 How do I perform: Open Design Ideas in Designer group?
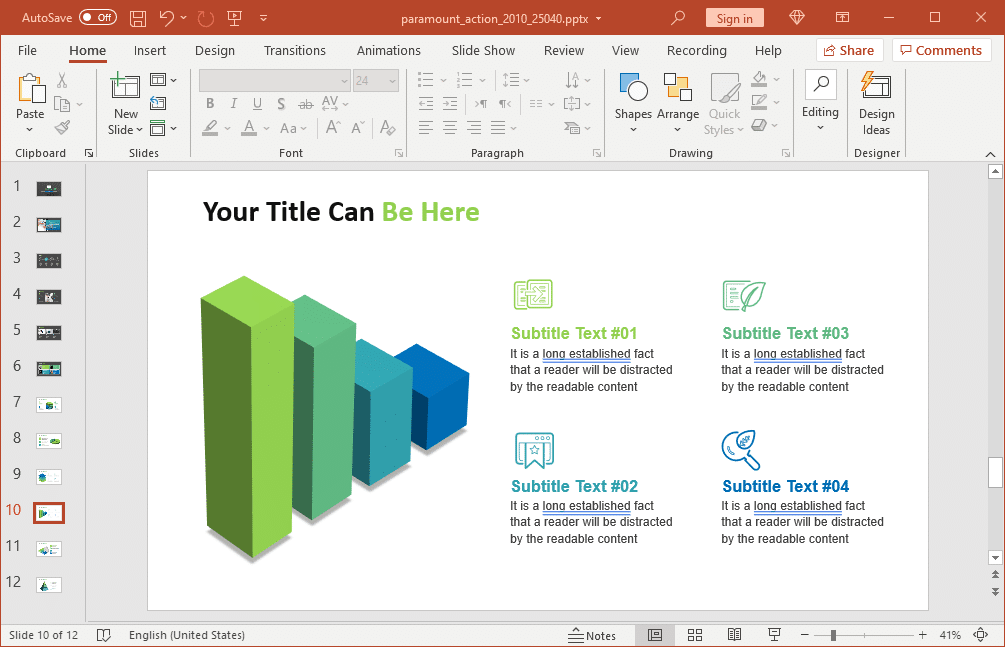(x=876, y=103)
